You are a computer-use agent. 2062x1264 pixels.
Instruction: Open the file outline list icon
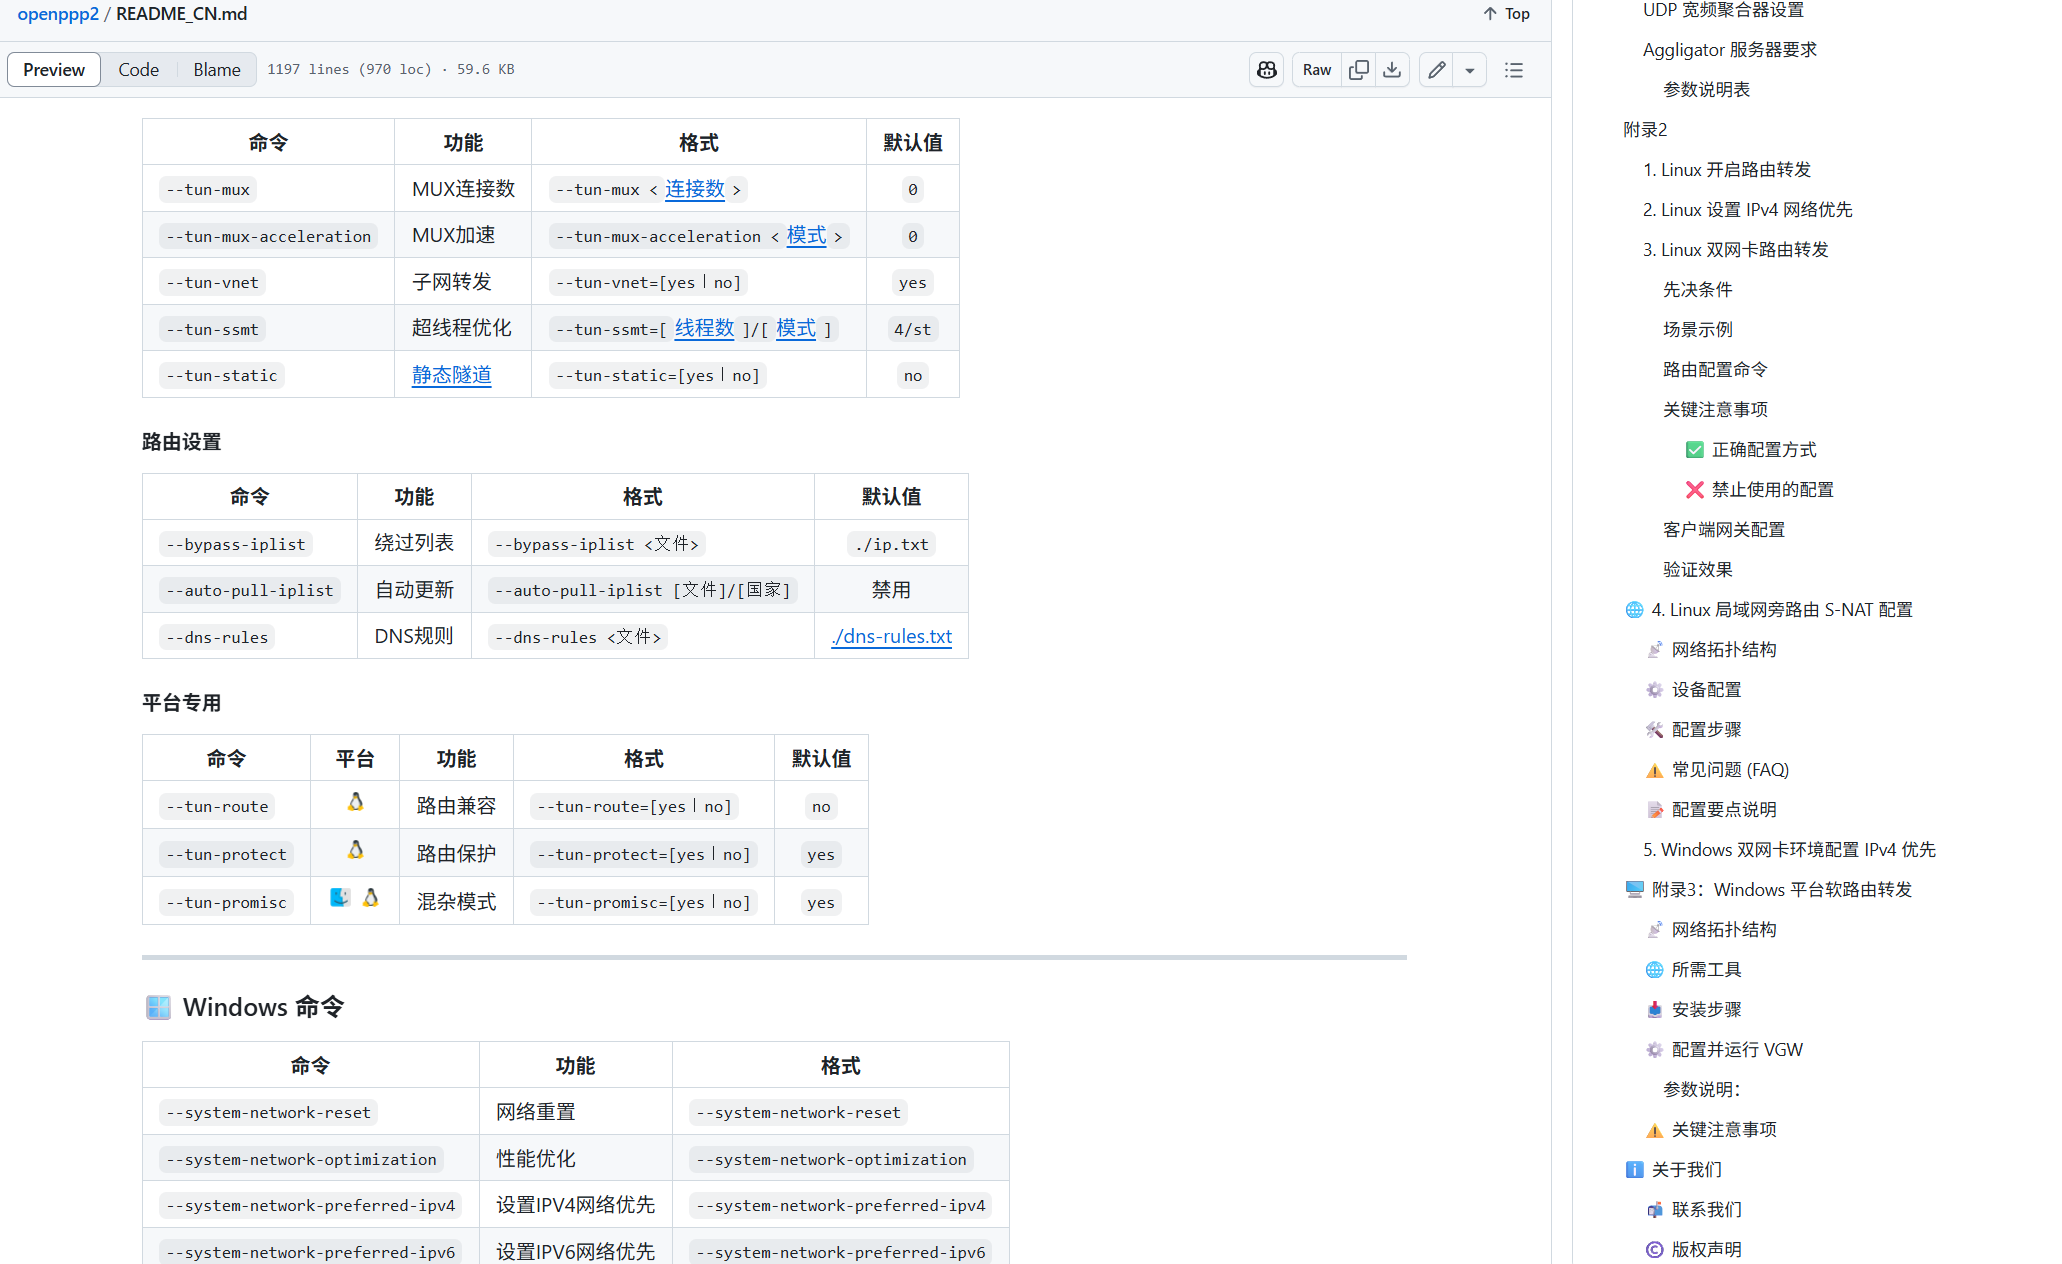click(x=1514, y=69)
